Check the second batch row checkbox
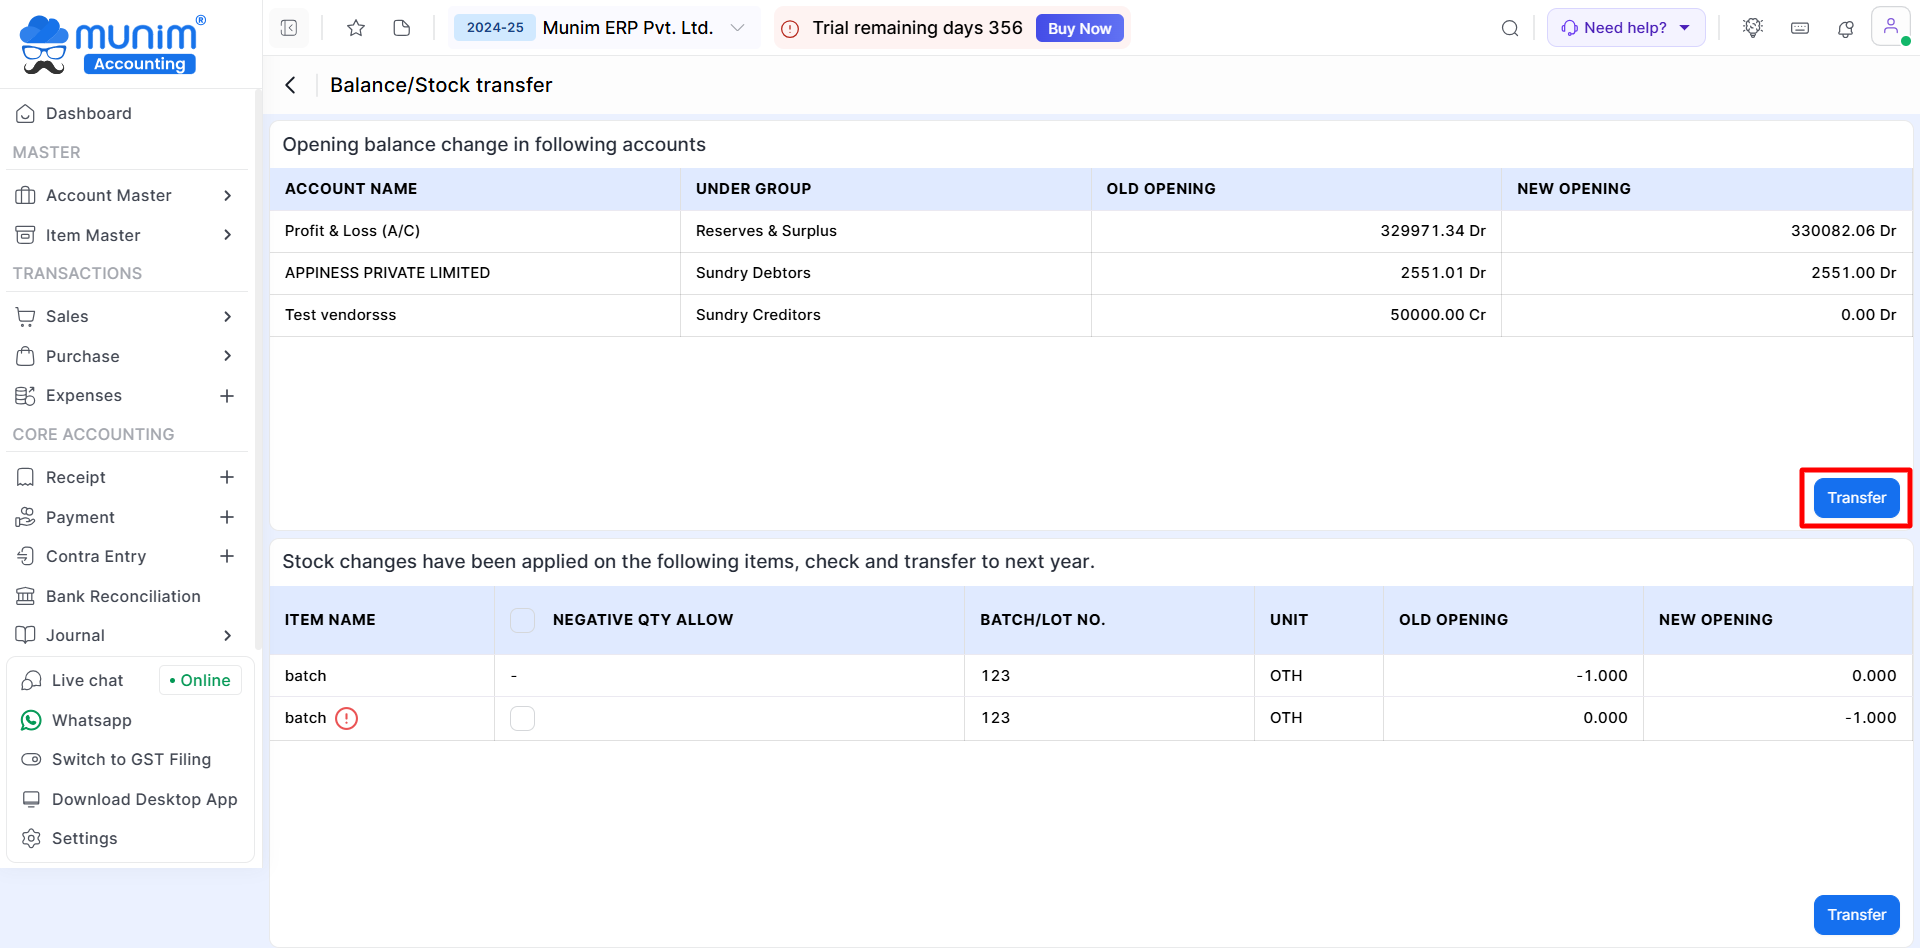This screenshot has width=1920, height=948. point(522,718)
